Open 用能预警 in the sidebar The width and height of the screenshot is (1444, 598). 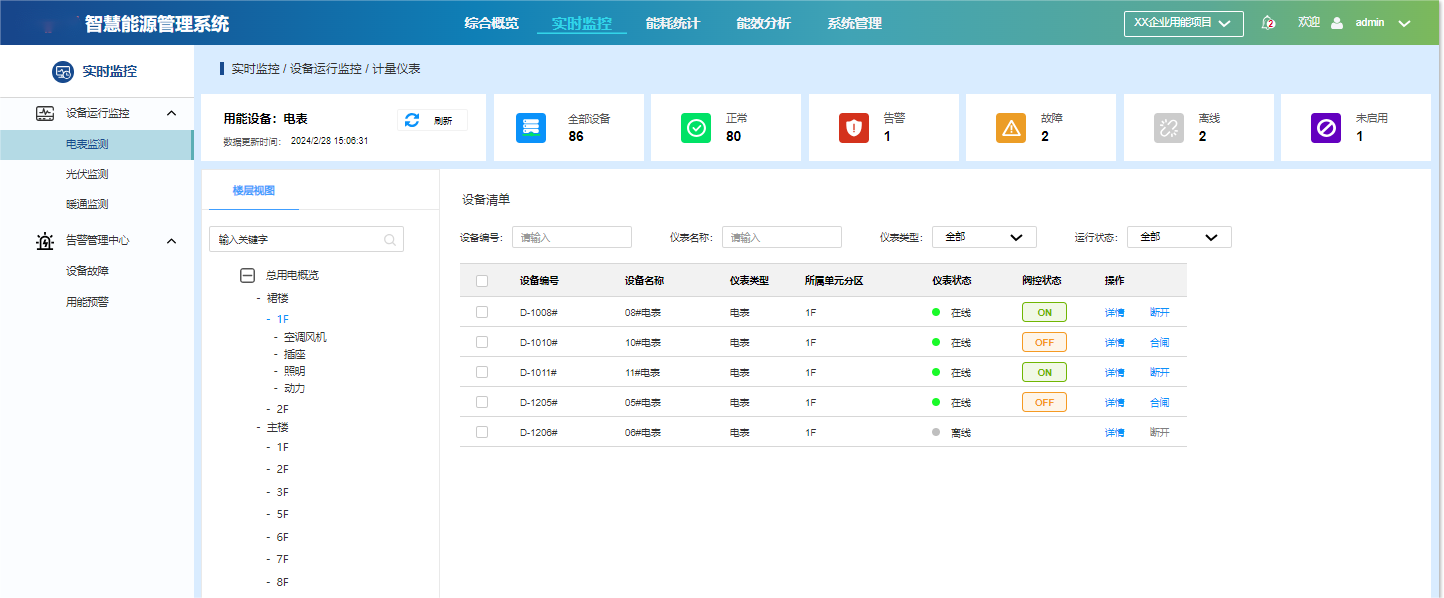87,302
